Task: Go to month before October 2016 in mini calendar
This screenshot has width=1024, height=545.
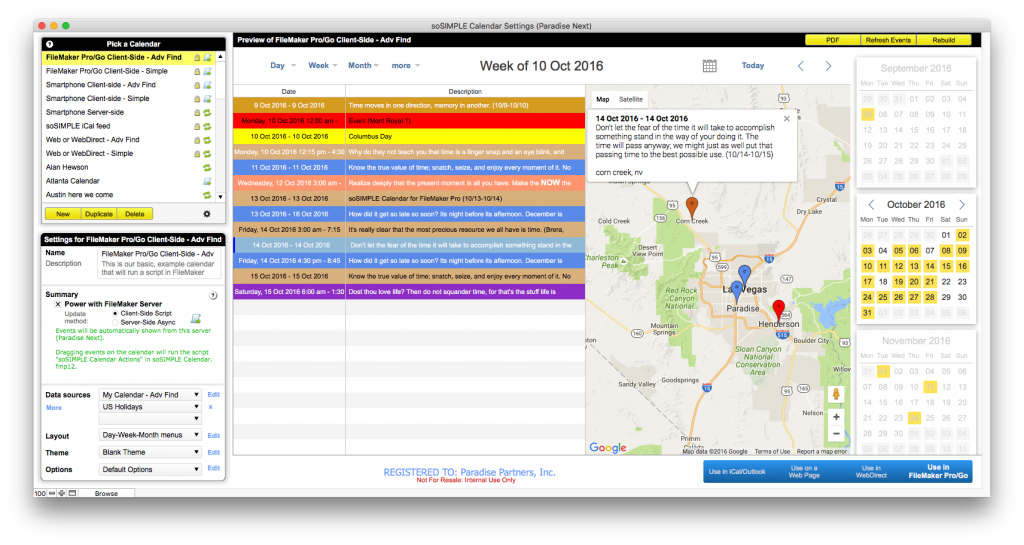Action: click(x=871, y=204)
